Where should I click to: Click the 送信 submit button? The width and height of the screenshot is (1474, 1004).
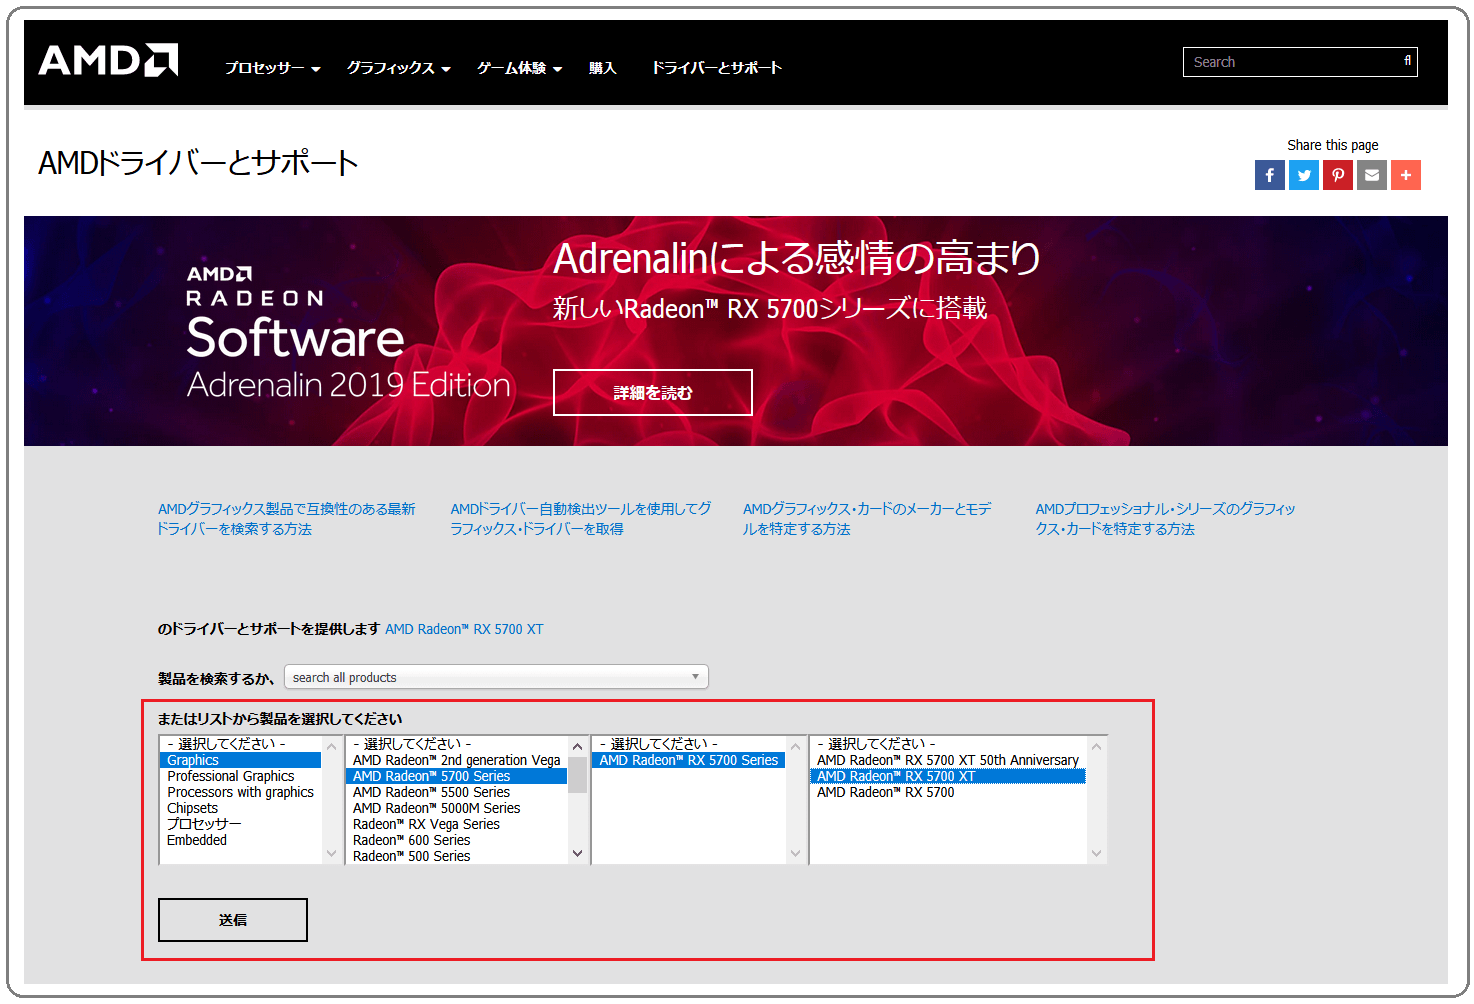[233, 920]
